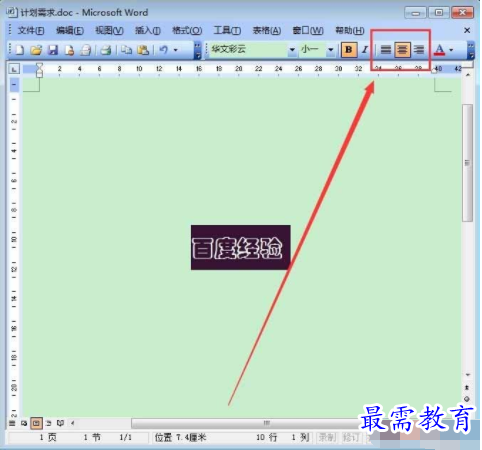Toggle bold formatting
482x450 pixels.
coord(349,50)
